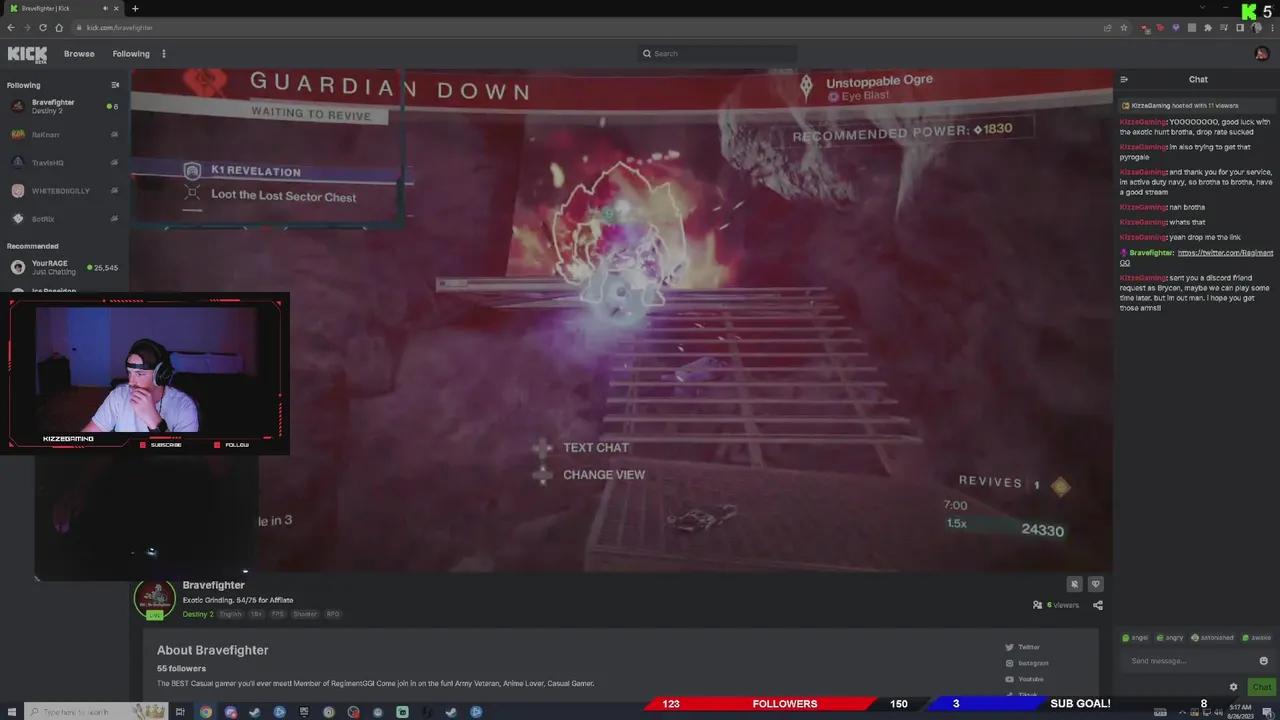This screenshot has width=1280, height=720.
Task: Open the Browse page
Action: point(79,54)
